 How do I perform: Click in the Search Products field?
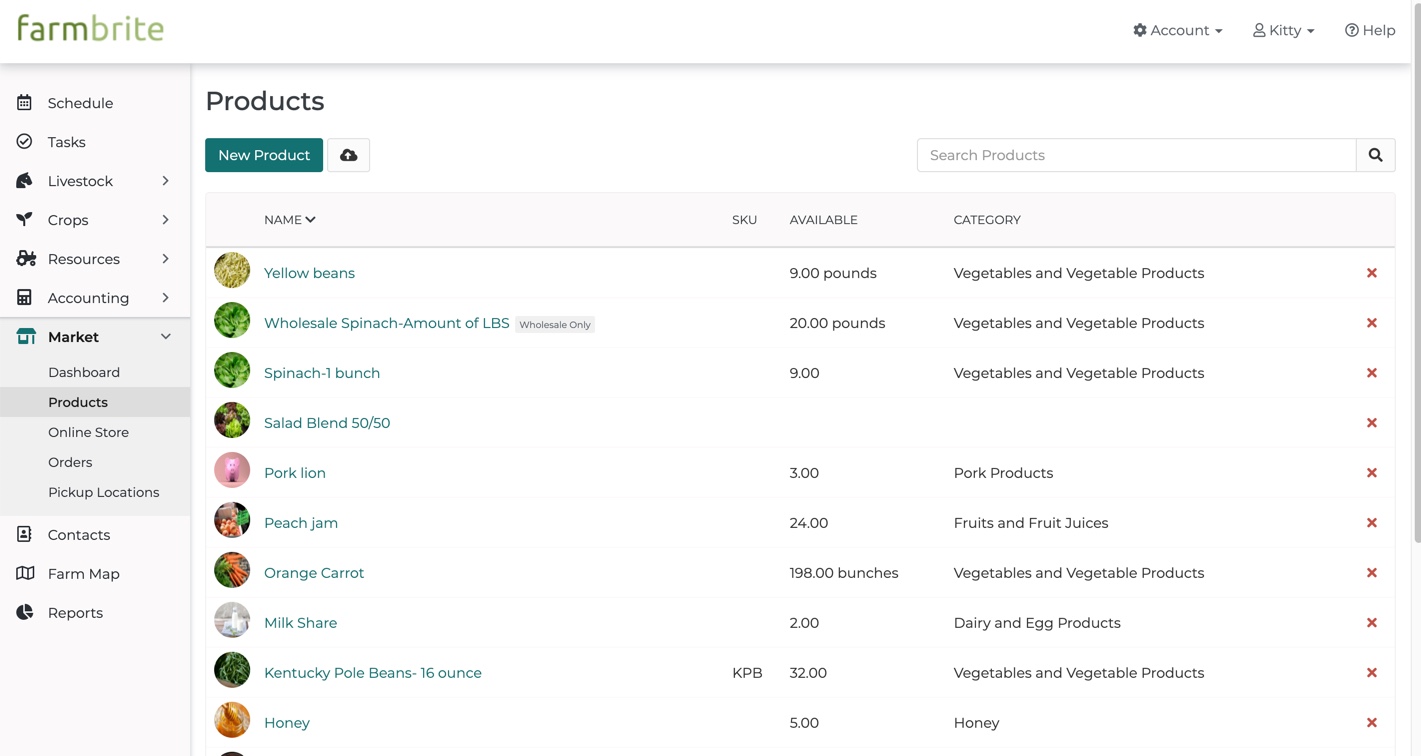pos(1136,155)
